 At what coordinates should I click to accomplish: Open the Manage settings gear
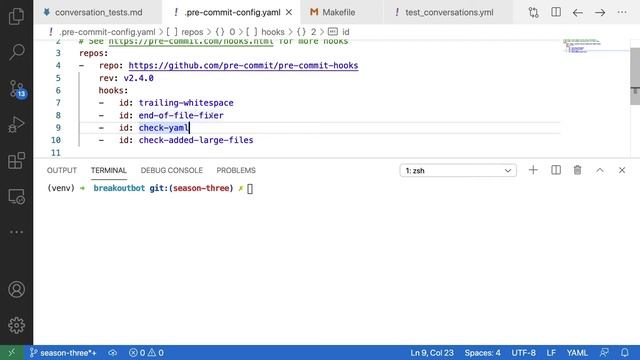point(16,325)
